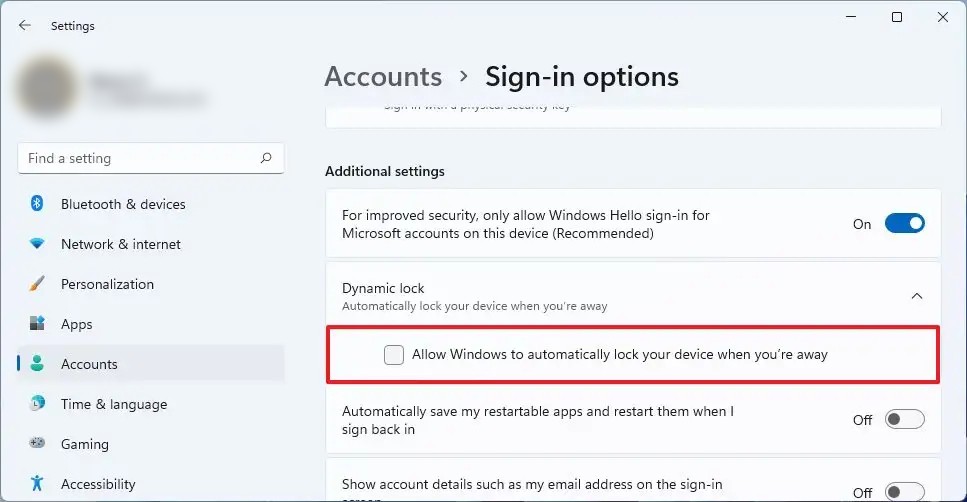Go to Accounts breadcrumb link
Viewport: 967px width, 502px height.
coord(383,76)
